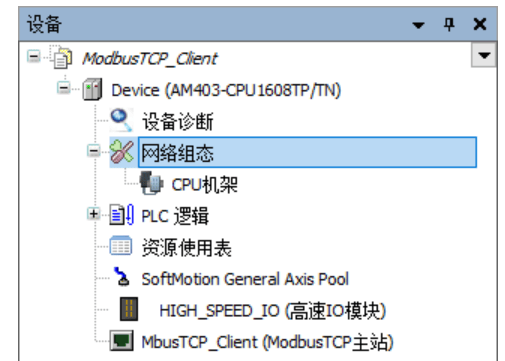Select PLC 逻辑 tree entry
The height and width of the screenshot is (361, 505).
175,216
